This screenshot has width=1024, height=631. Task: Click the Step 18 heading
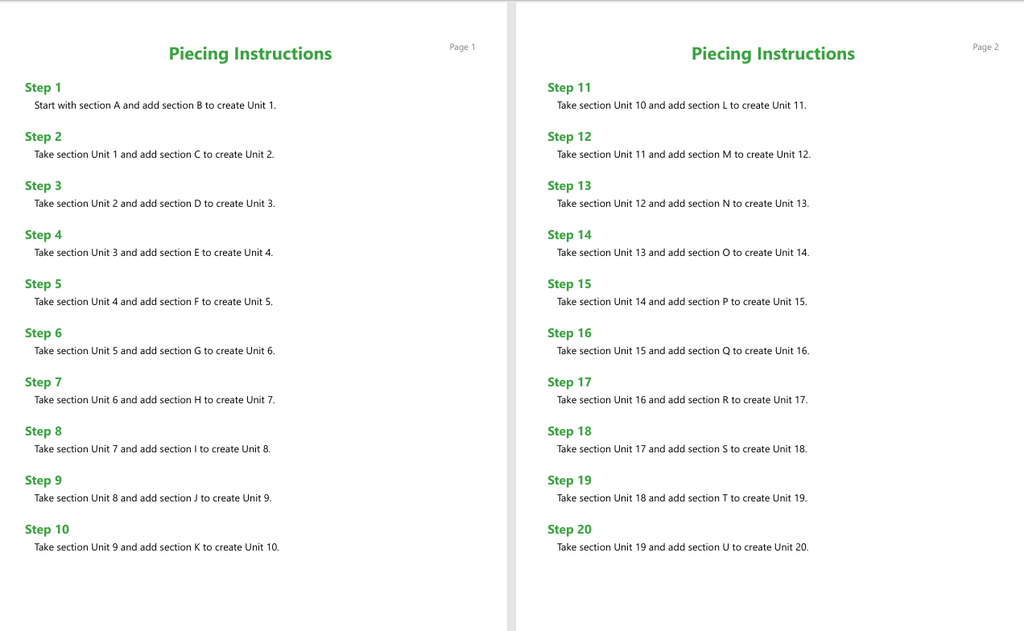[x=569, y=432]
